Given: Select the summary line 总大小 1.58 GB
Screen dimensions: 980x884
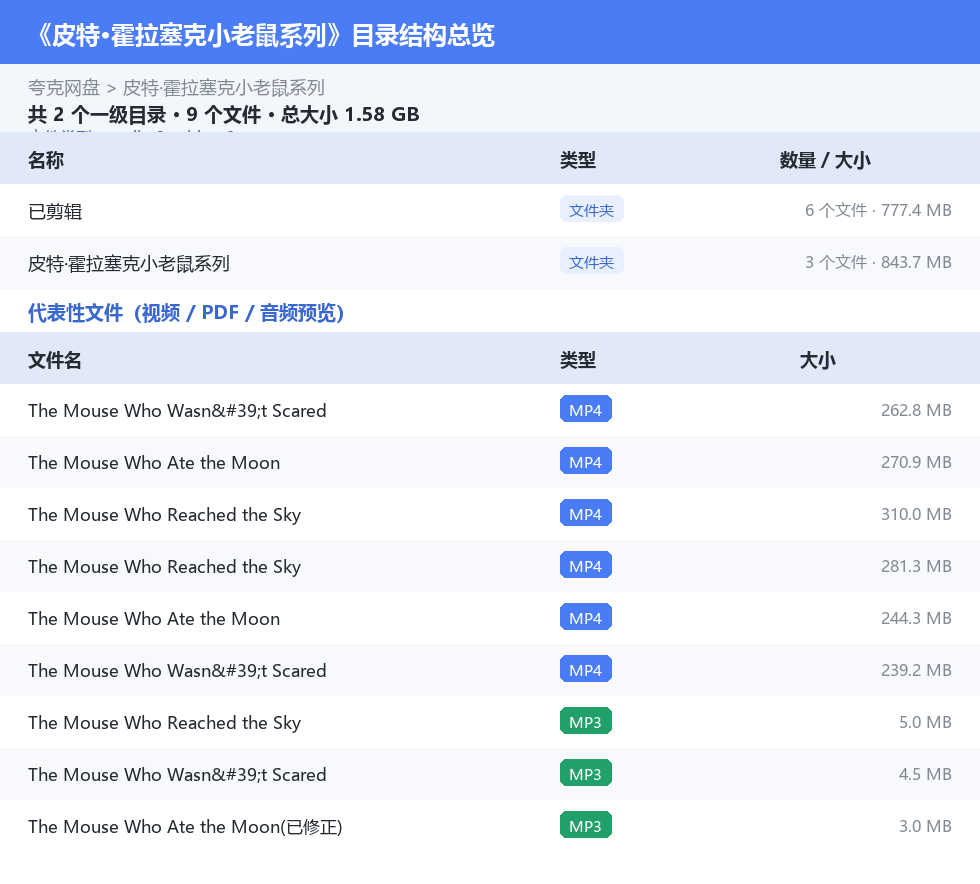Looking at the screenshot, I should pos(351,114).
